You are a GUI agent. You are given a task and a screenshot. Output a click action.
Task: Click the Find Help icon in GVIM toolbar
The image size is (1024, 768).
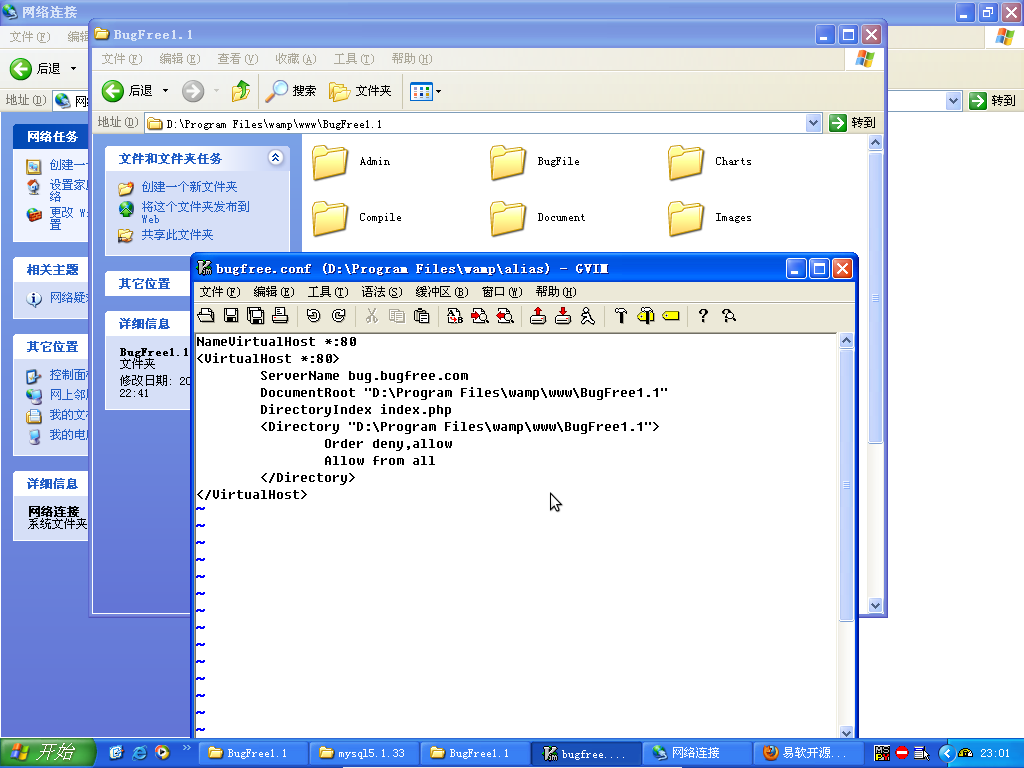(x=729, y=316)
